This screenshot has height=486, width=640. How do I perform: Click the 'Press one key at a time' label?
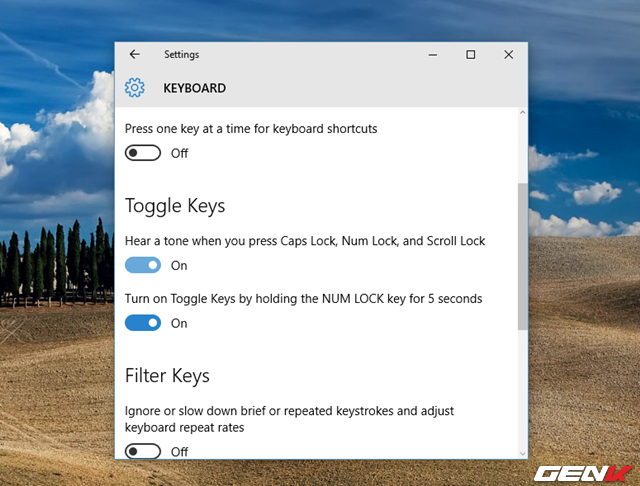pyautogui.click(x=251, y=129)
